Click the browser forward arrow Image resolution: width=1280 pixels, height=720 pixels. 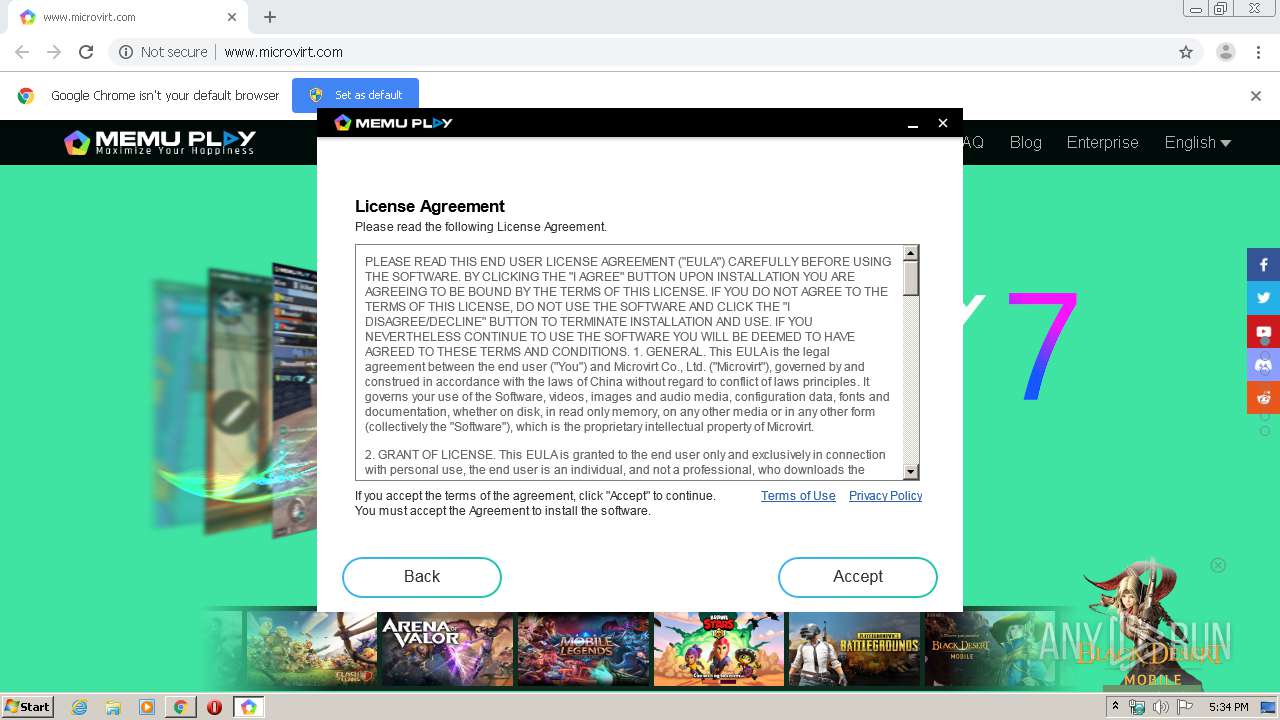pos(54,52)
